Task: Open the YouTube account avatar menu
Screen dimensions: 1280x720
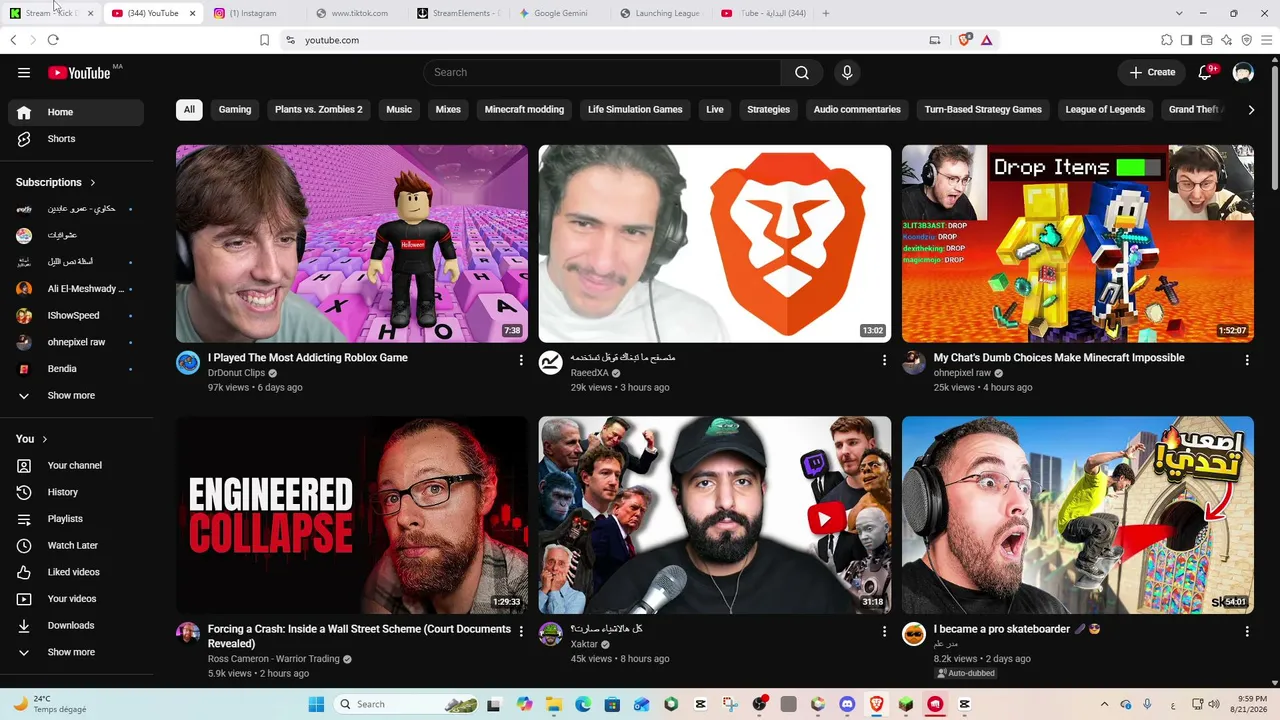Action: [1243, 72]
